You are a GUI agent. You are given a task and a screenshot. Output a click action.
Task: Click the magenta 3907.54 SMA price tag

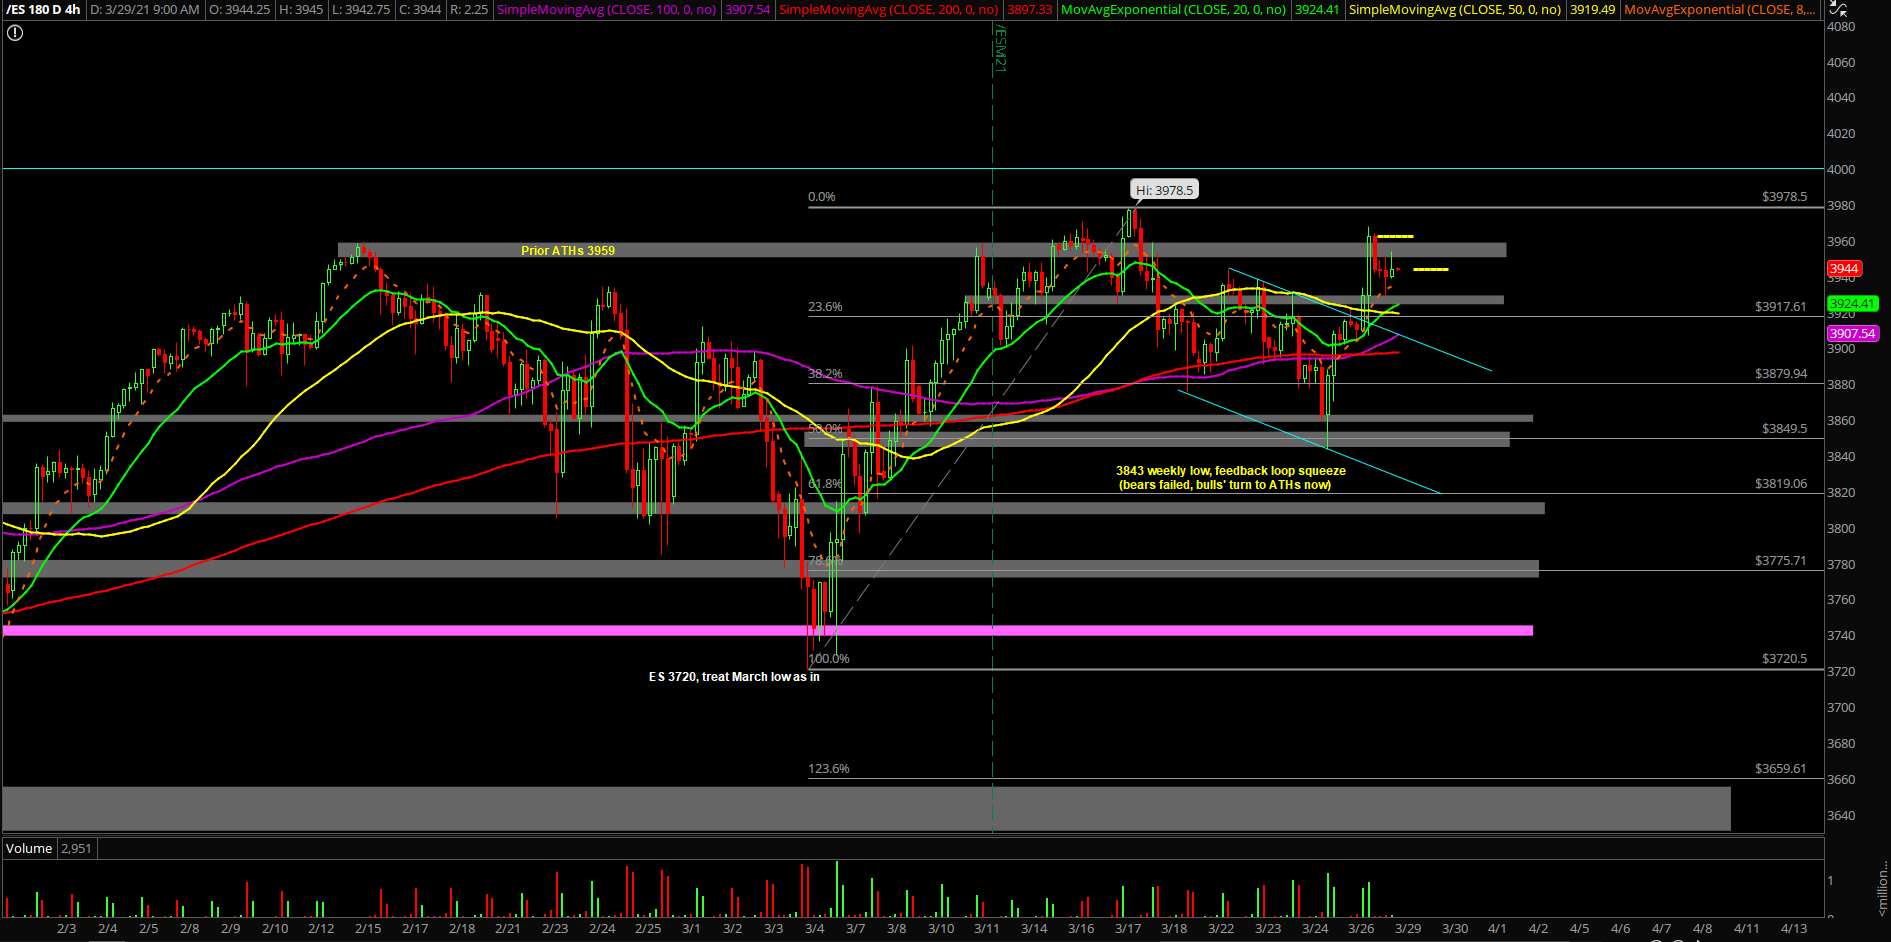(x=1852, y=334)
